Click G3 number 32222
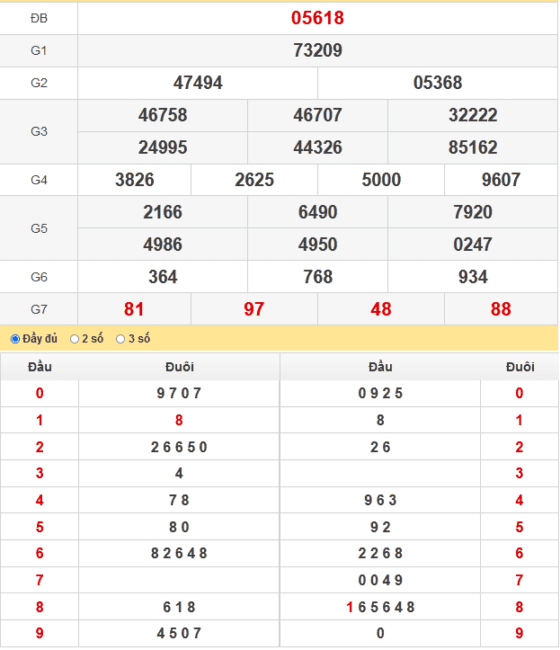Screen dimensions: 560x650 473,115
